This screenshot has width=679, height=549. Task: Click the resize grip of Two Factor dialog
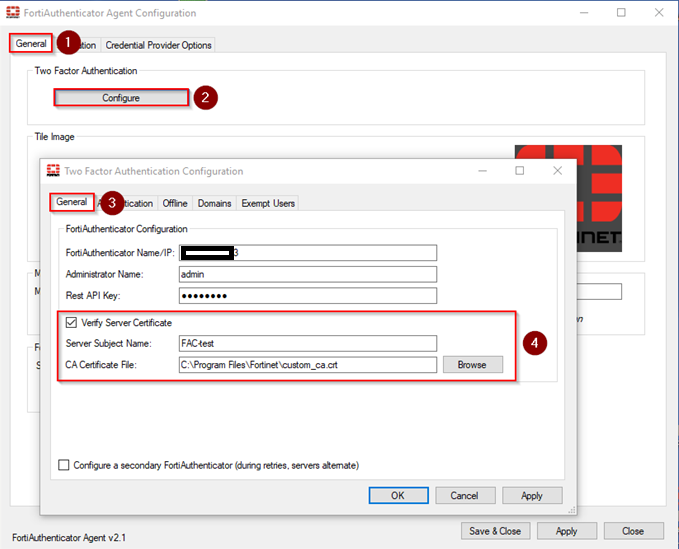572,510
